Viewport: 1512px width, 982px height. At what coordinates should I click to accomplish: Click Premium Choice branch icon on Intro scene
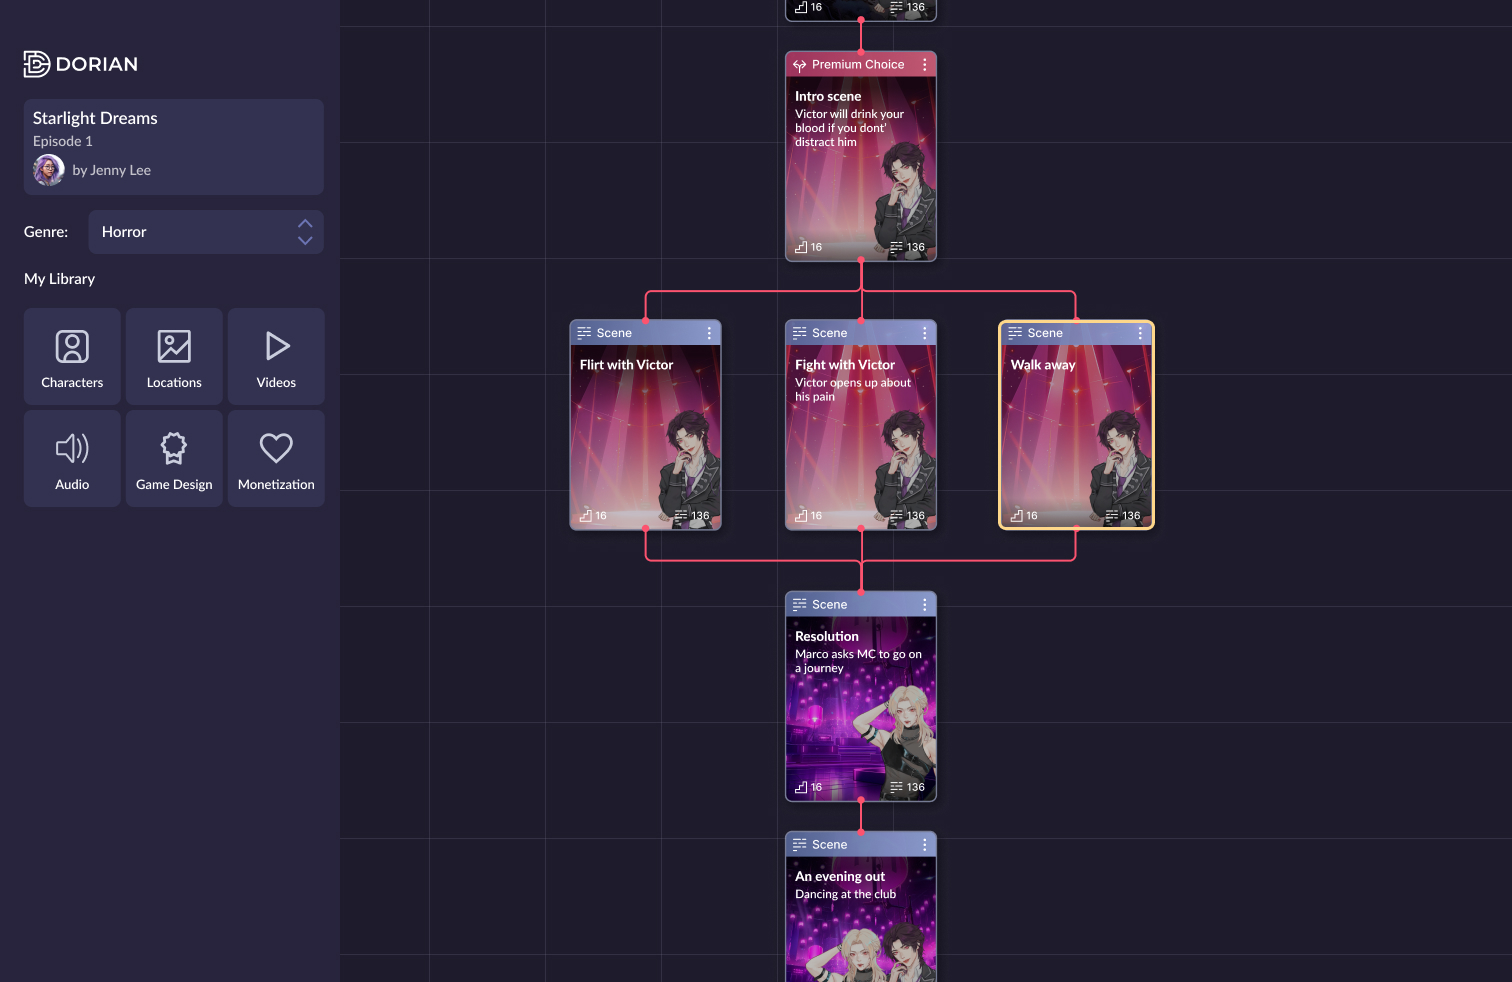[x=799, y=65]
